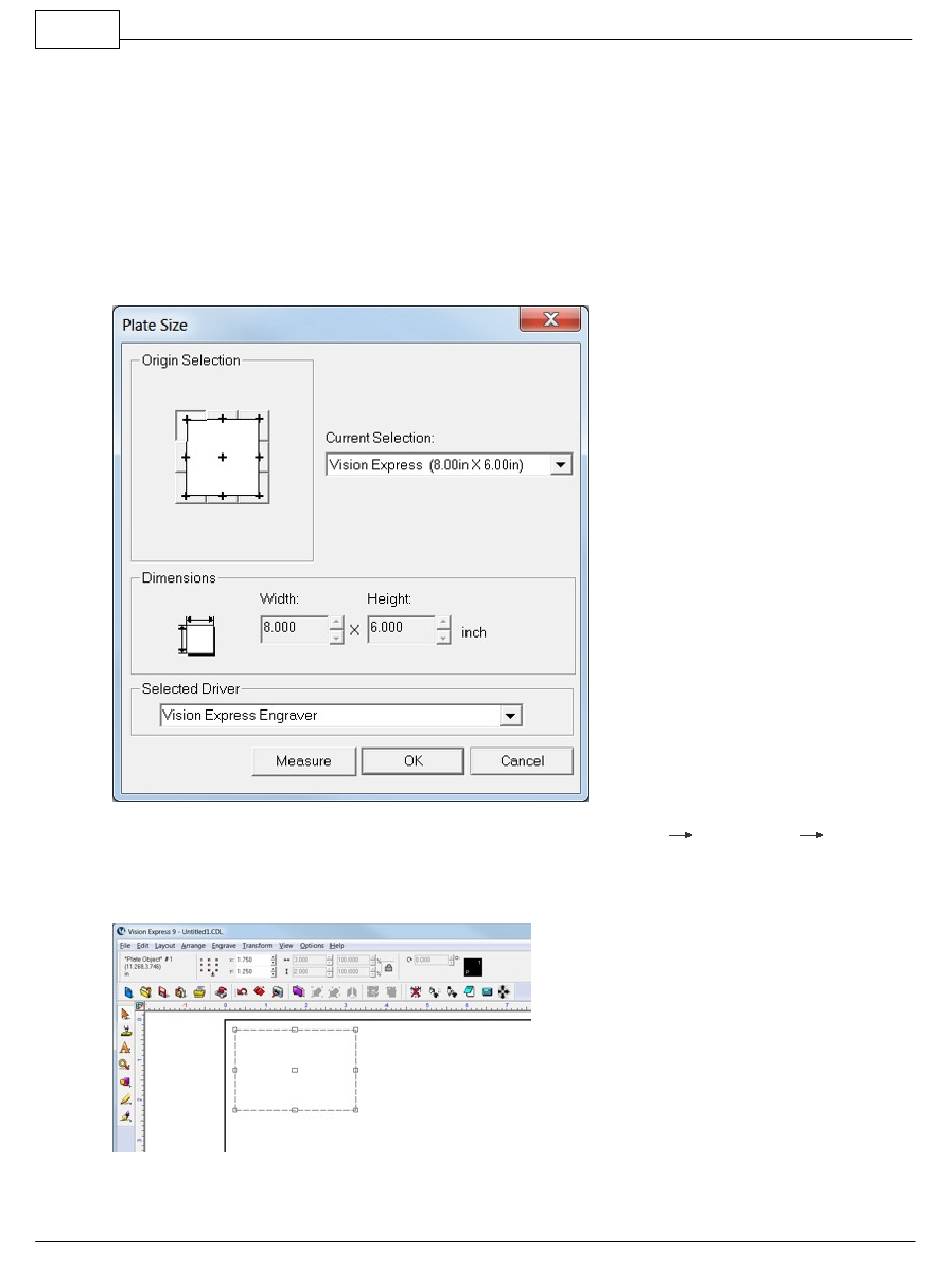The height and width of the screenshot is (1267, 950).
Task: Open the View menu in Vision Express
Action: point(286,945)
